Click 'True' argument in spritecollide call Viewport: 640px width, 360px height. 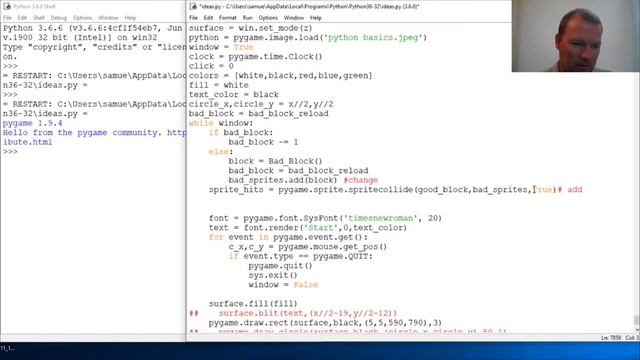[x=543, y=189]
